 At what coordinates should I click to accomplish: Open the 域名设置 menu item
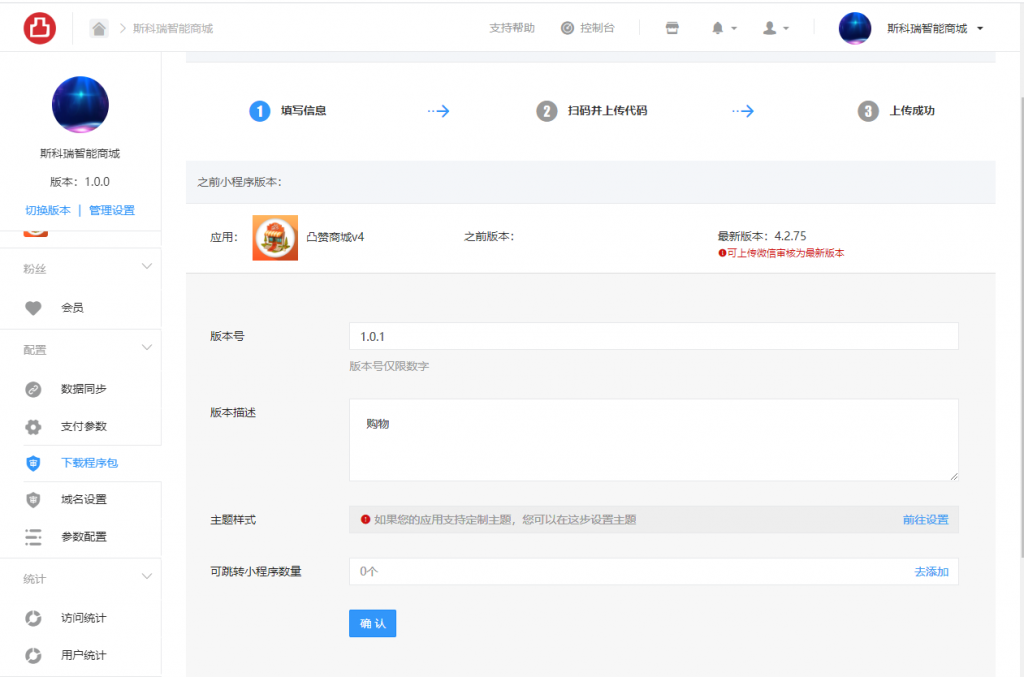pos(84,499)
